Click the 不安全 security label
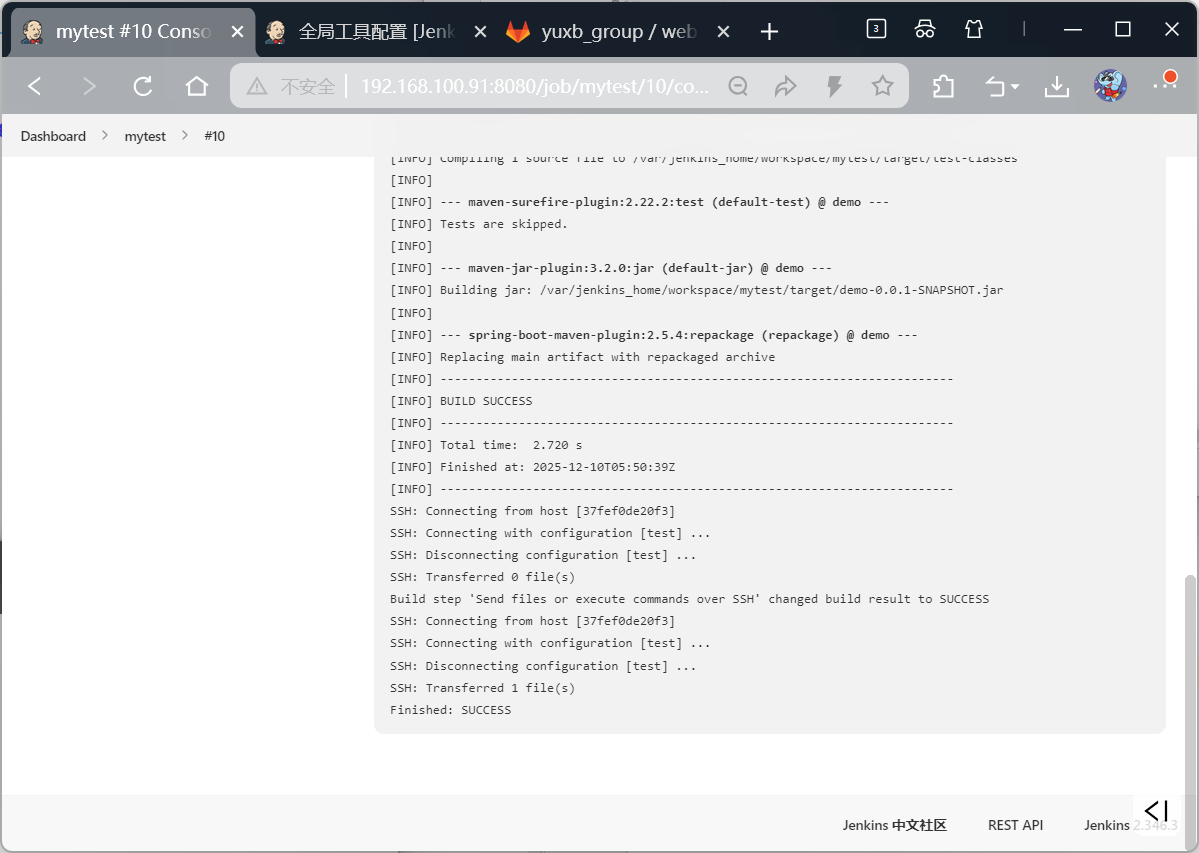This screenshot has width=1199, height=853. pos(307,86)
